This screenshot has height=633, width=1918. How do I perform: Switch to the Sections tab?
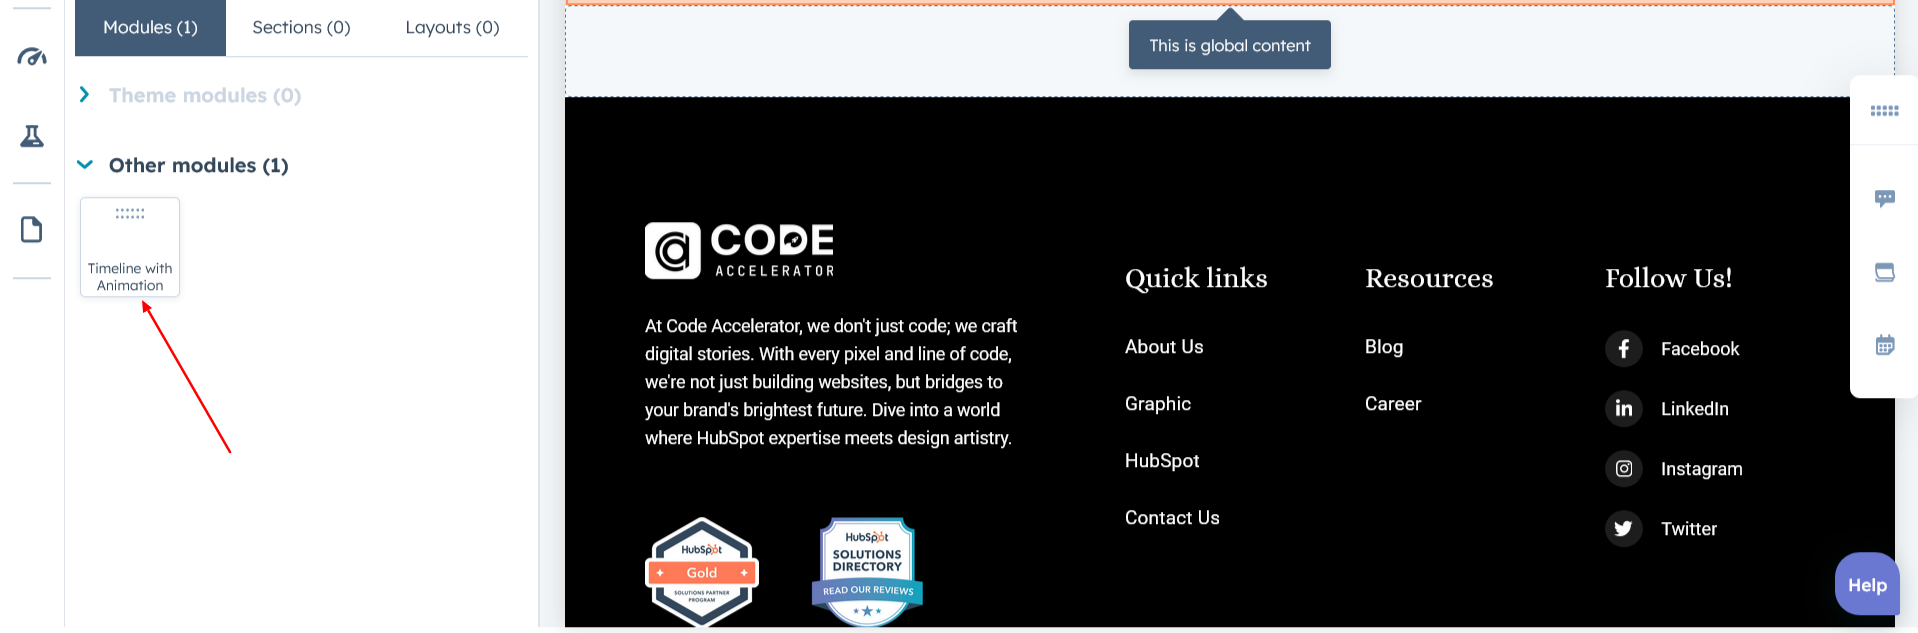coord(301,28)
